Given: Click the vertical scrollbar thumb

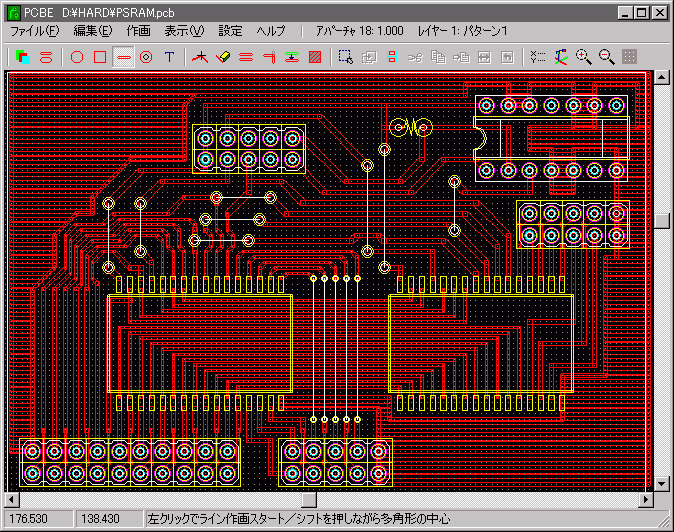Looking at the screenshot, I should coord(661,220).
